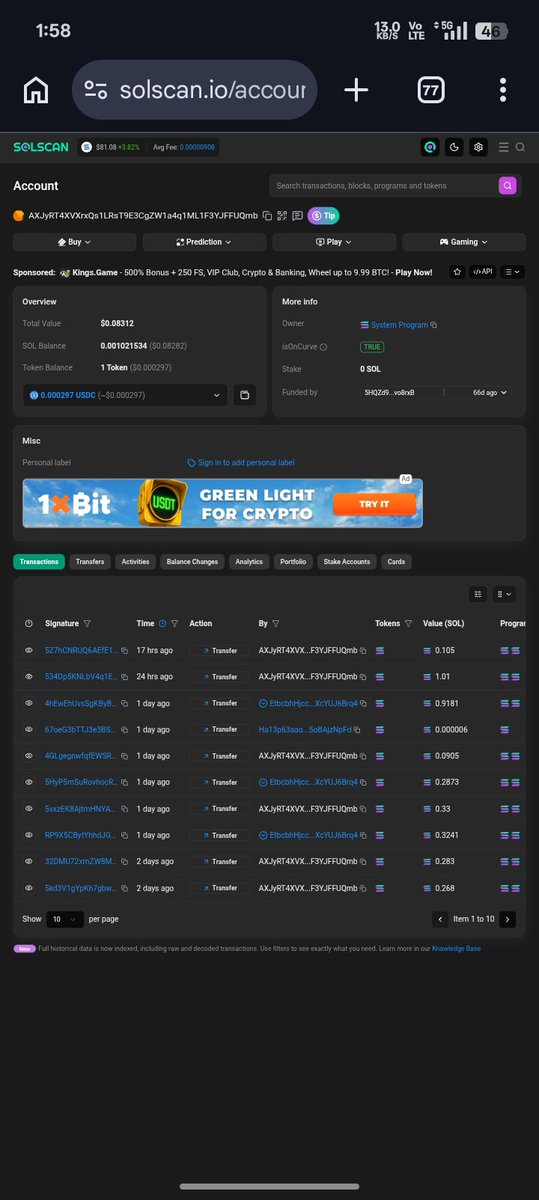Screen dimensions: 539x1200
Task: Click the table filter settings icon
Action: pyautogui.click(x=478, y=594)
